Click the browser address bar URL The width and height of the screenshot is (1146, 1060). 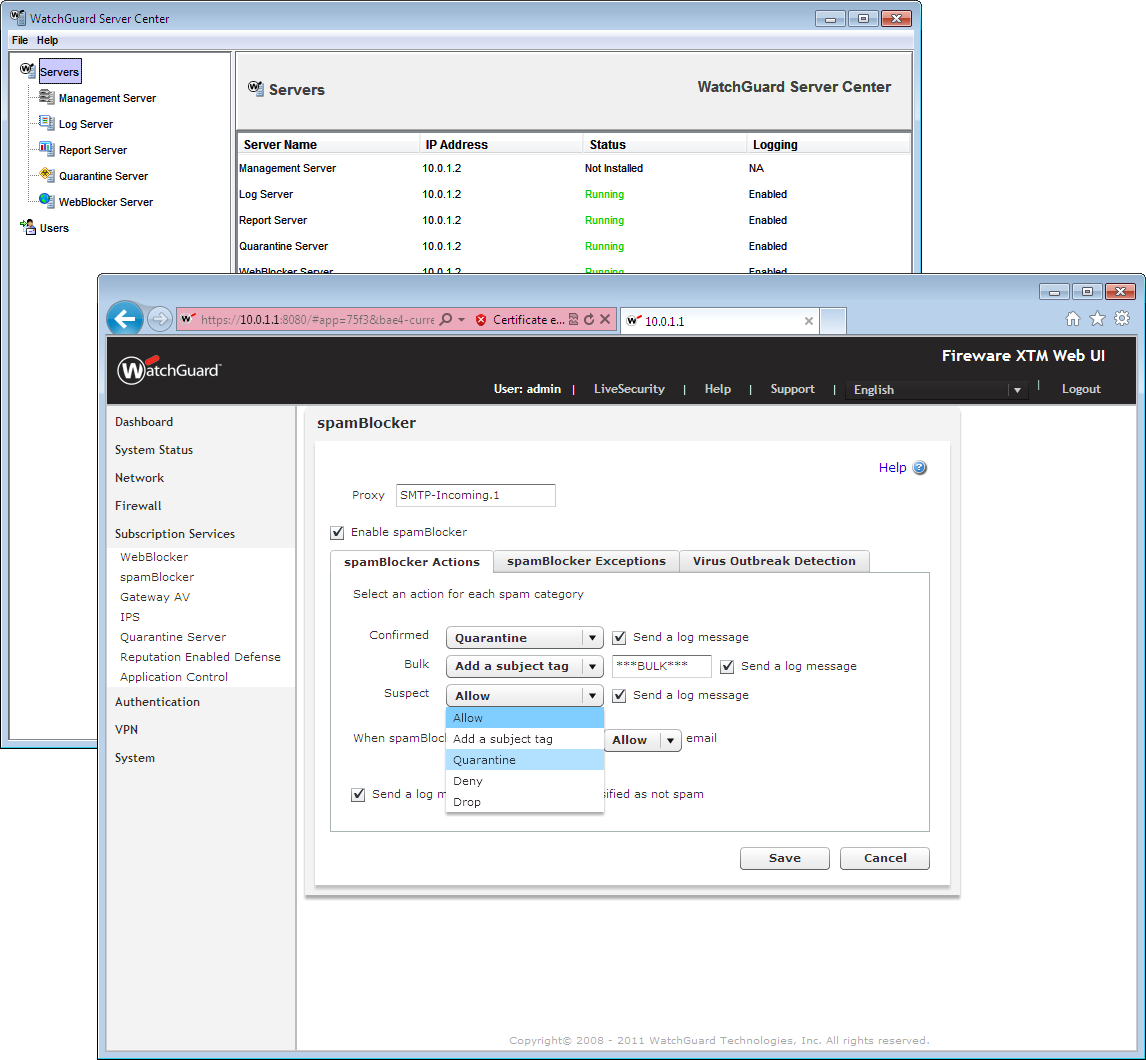[316, 319]
